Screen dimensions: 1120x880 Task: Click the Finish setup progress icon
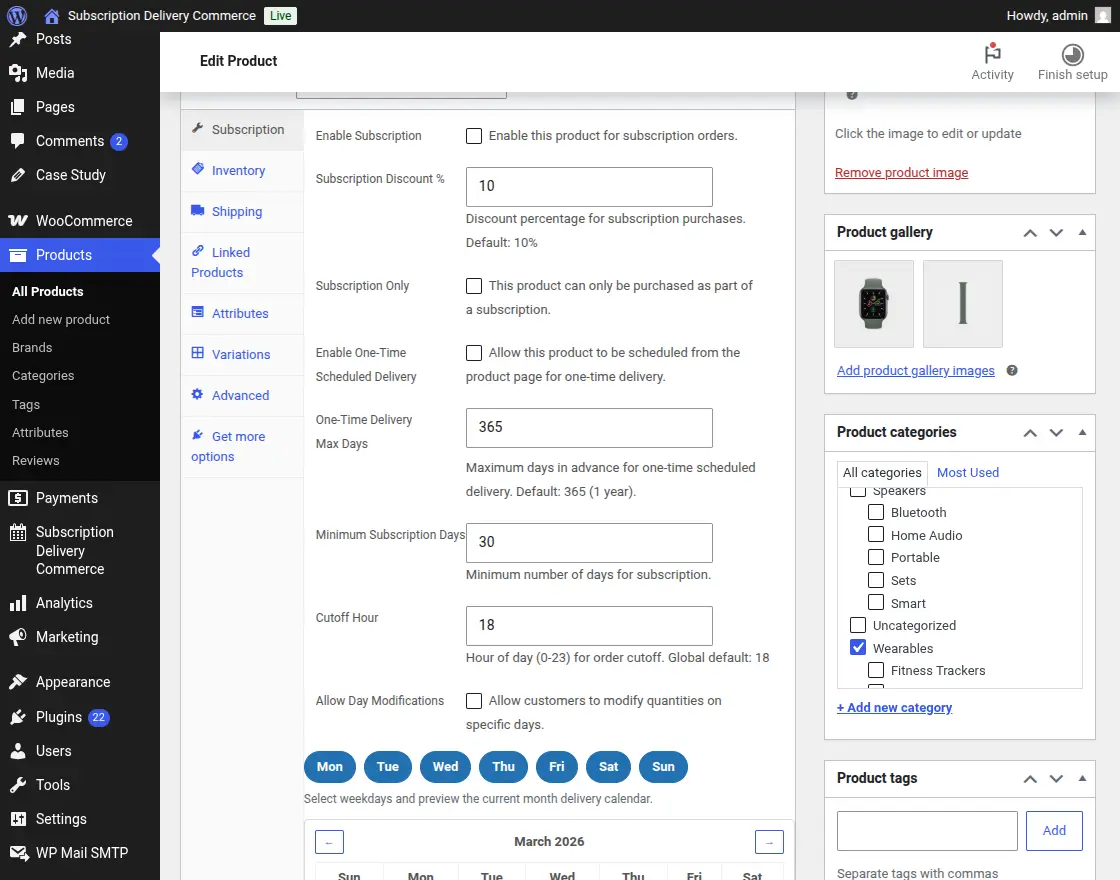pos(1072,55)
